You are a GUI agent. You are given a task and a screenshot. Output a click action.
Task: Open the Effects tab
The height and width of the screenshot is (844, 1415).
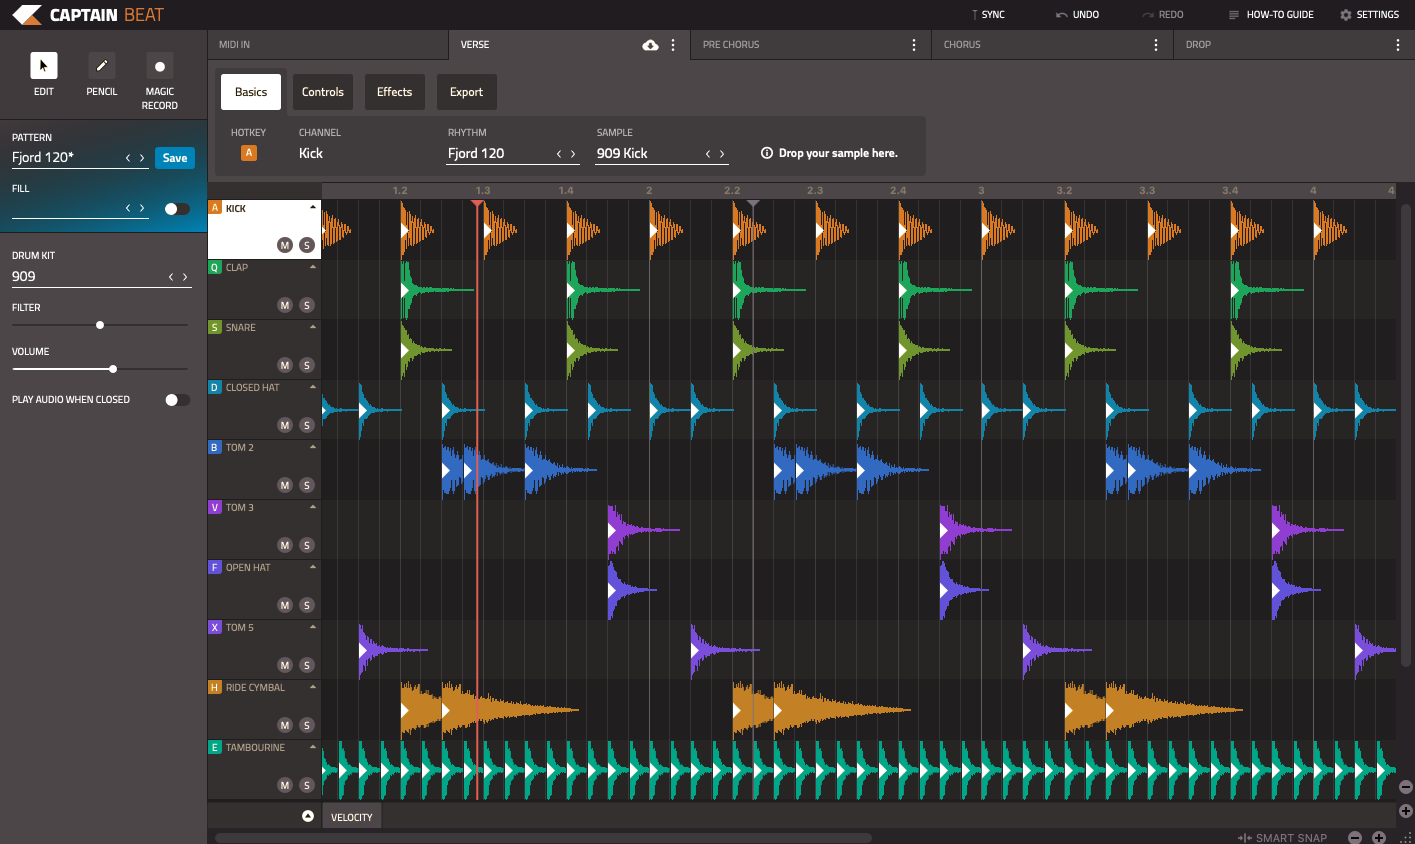point(394,92)
